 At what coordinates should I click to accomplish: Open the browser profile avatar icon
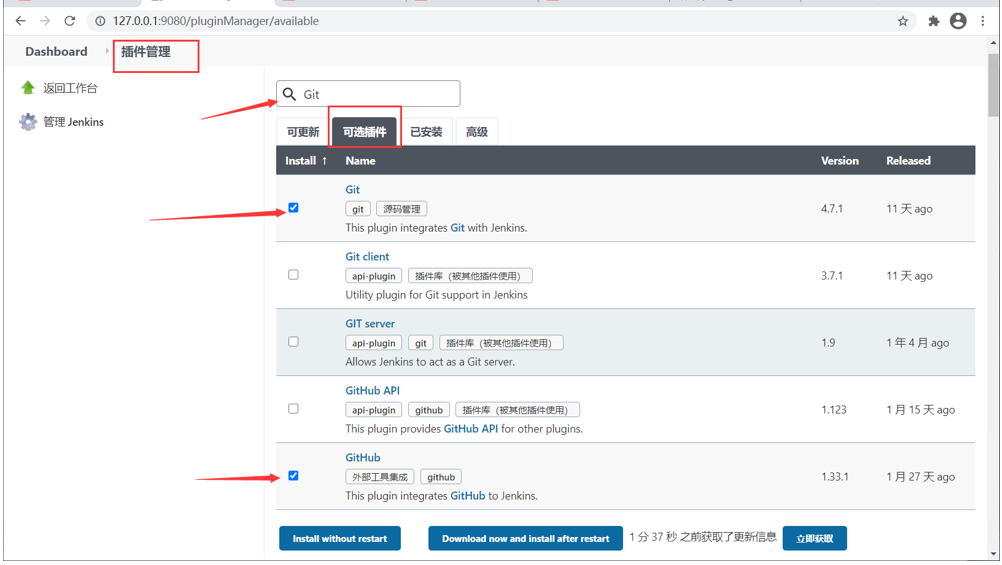(958, 21)
